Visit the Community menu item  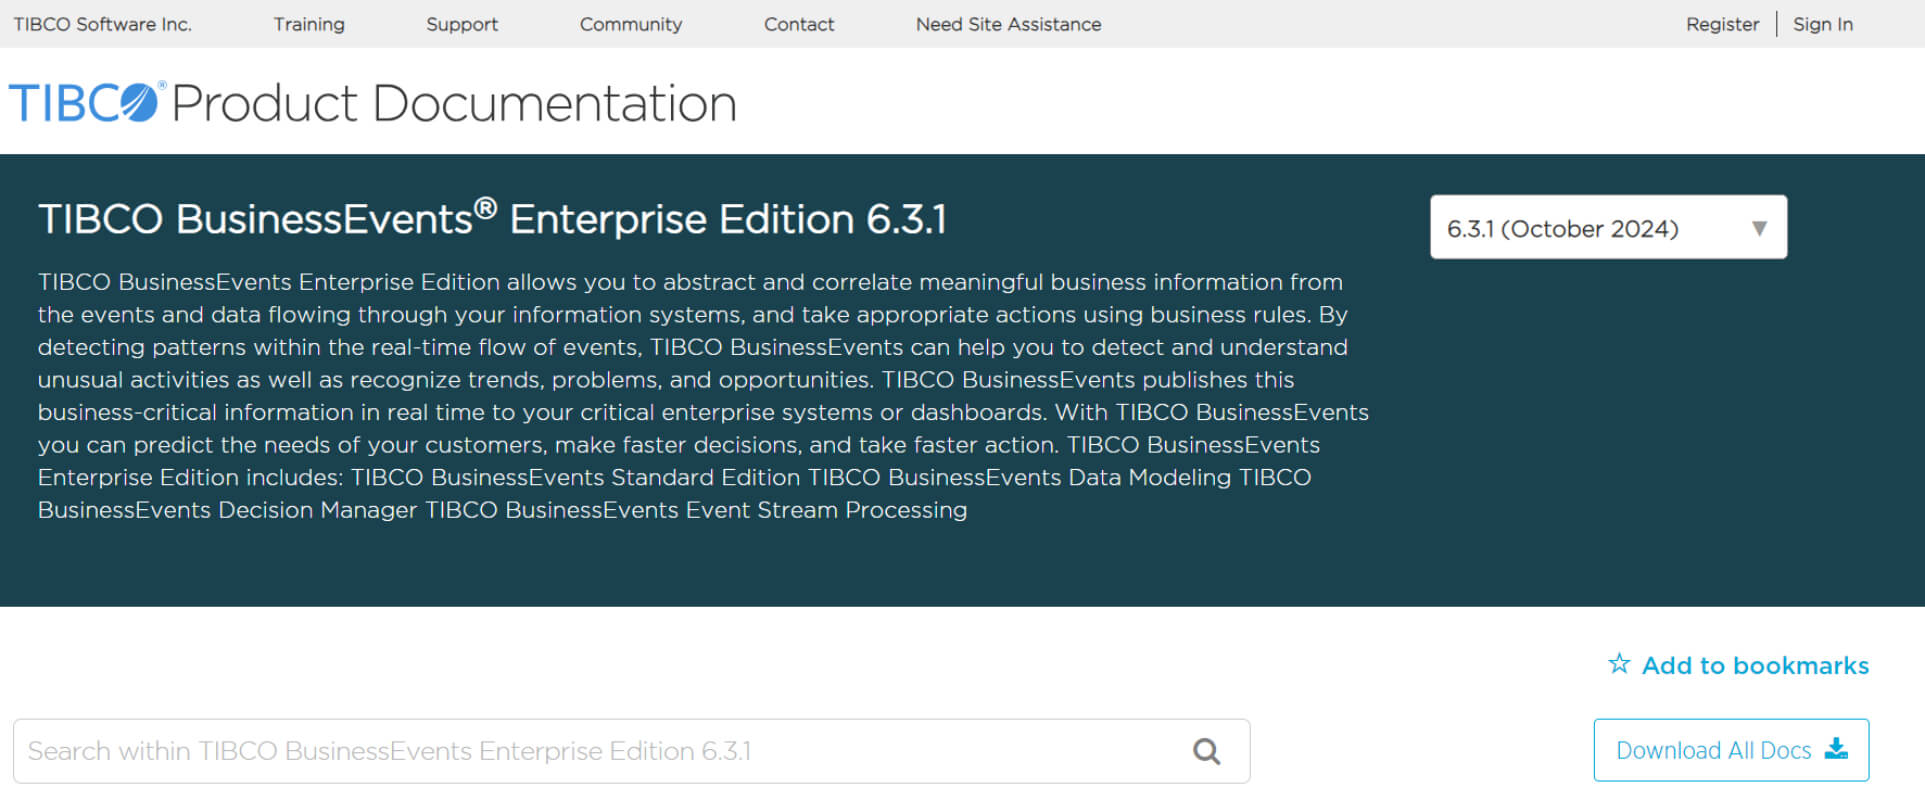[631, 24]
